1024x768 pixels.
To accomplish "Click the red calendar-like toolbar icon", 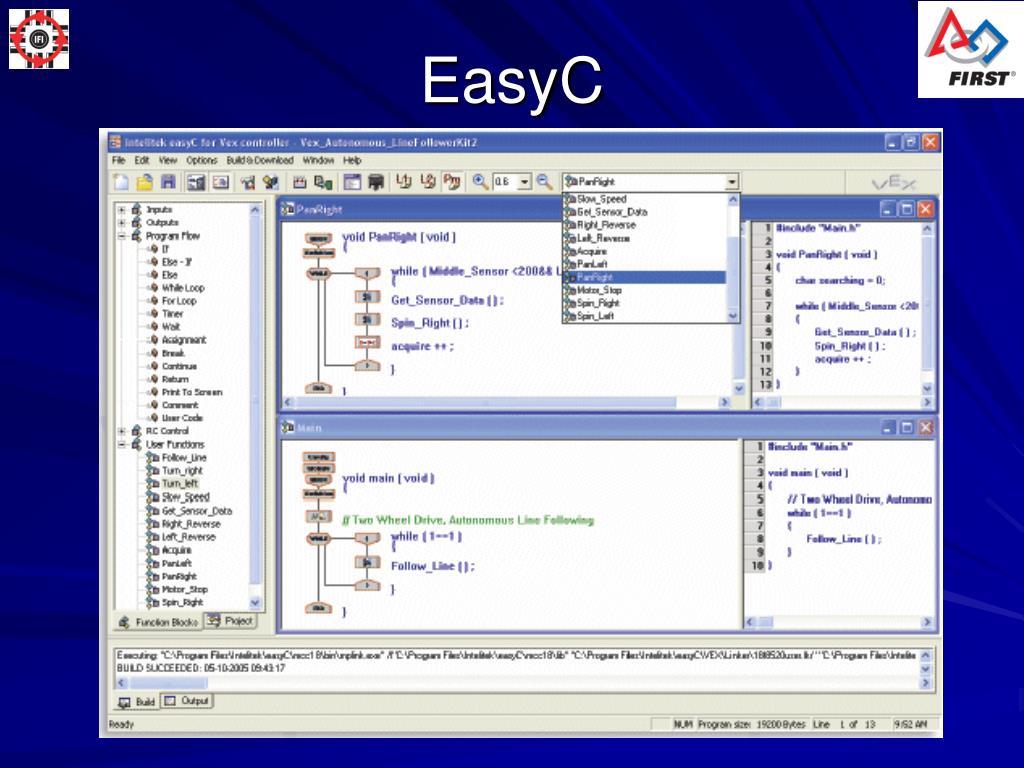I will (300, 182).
